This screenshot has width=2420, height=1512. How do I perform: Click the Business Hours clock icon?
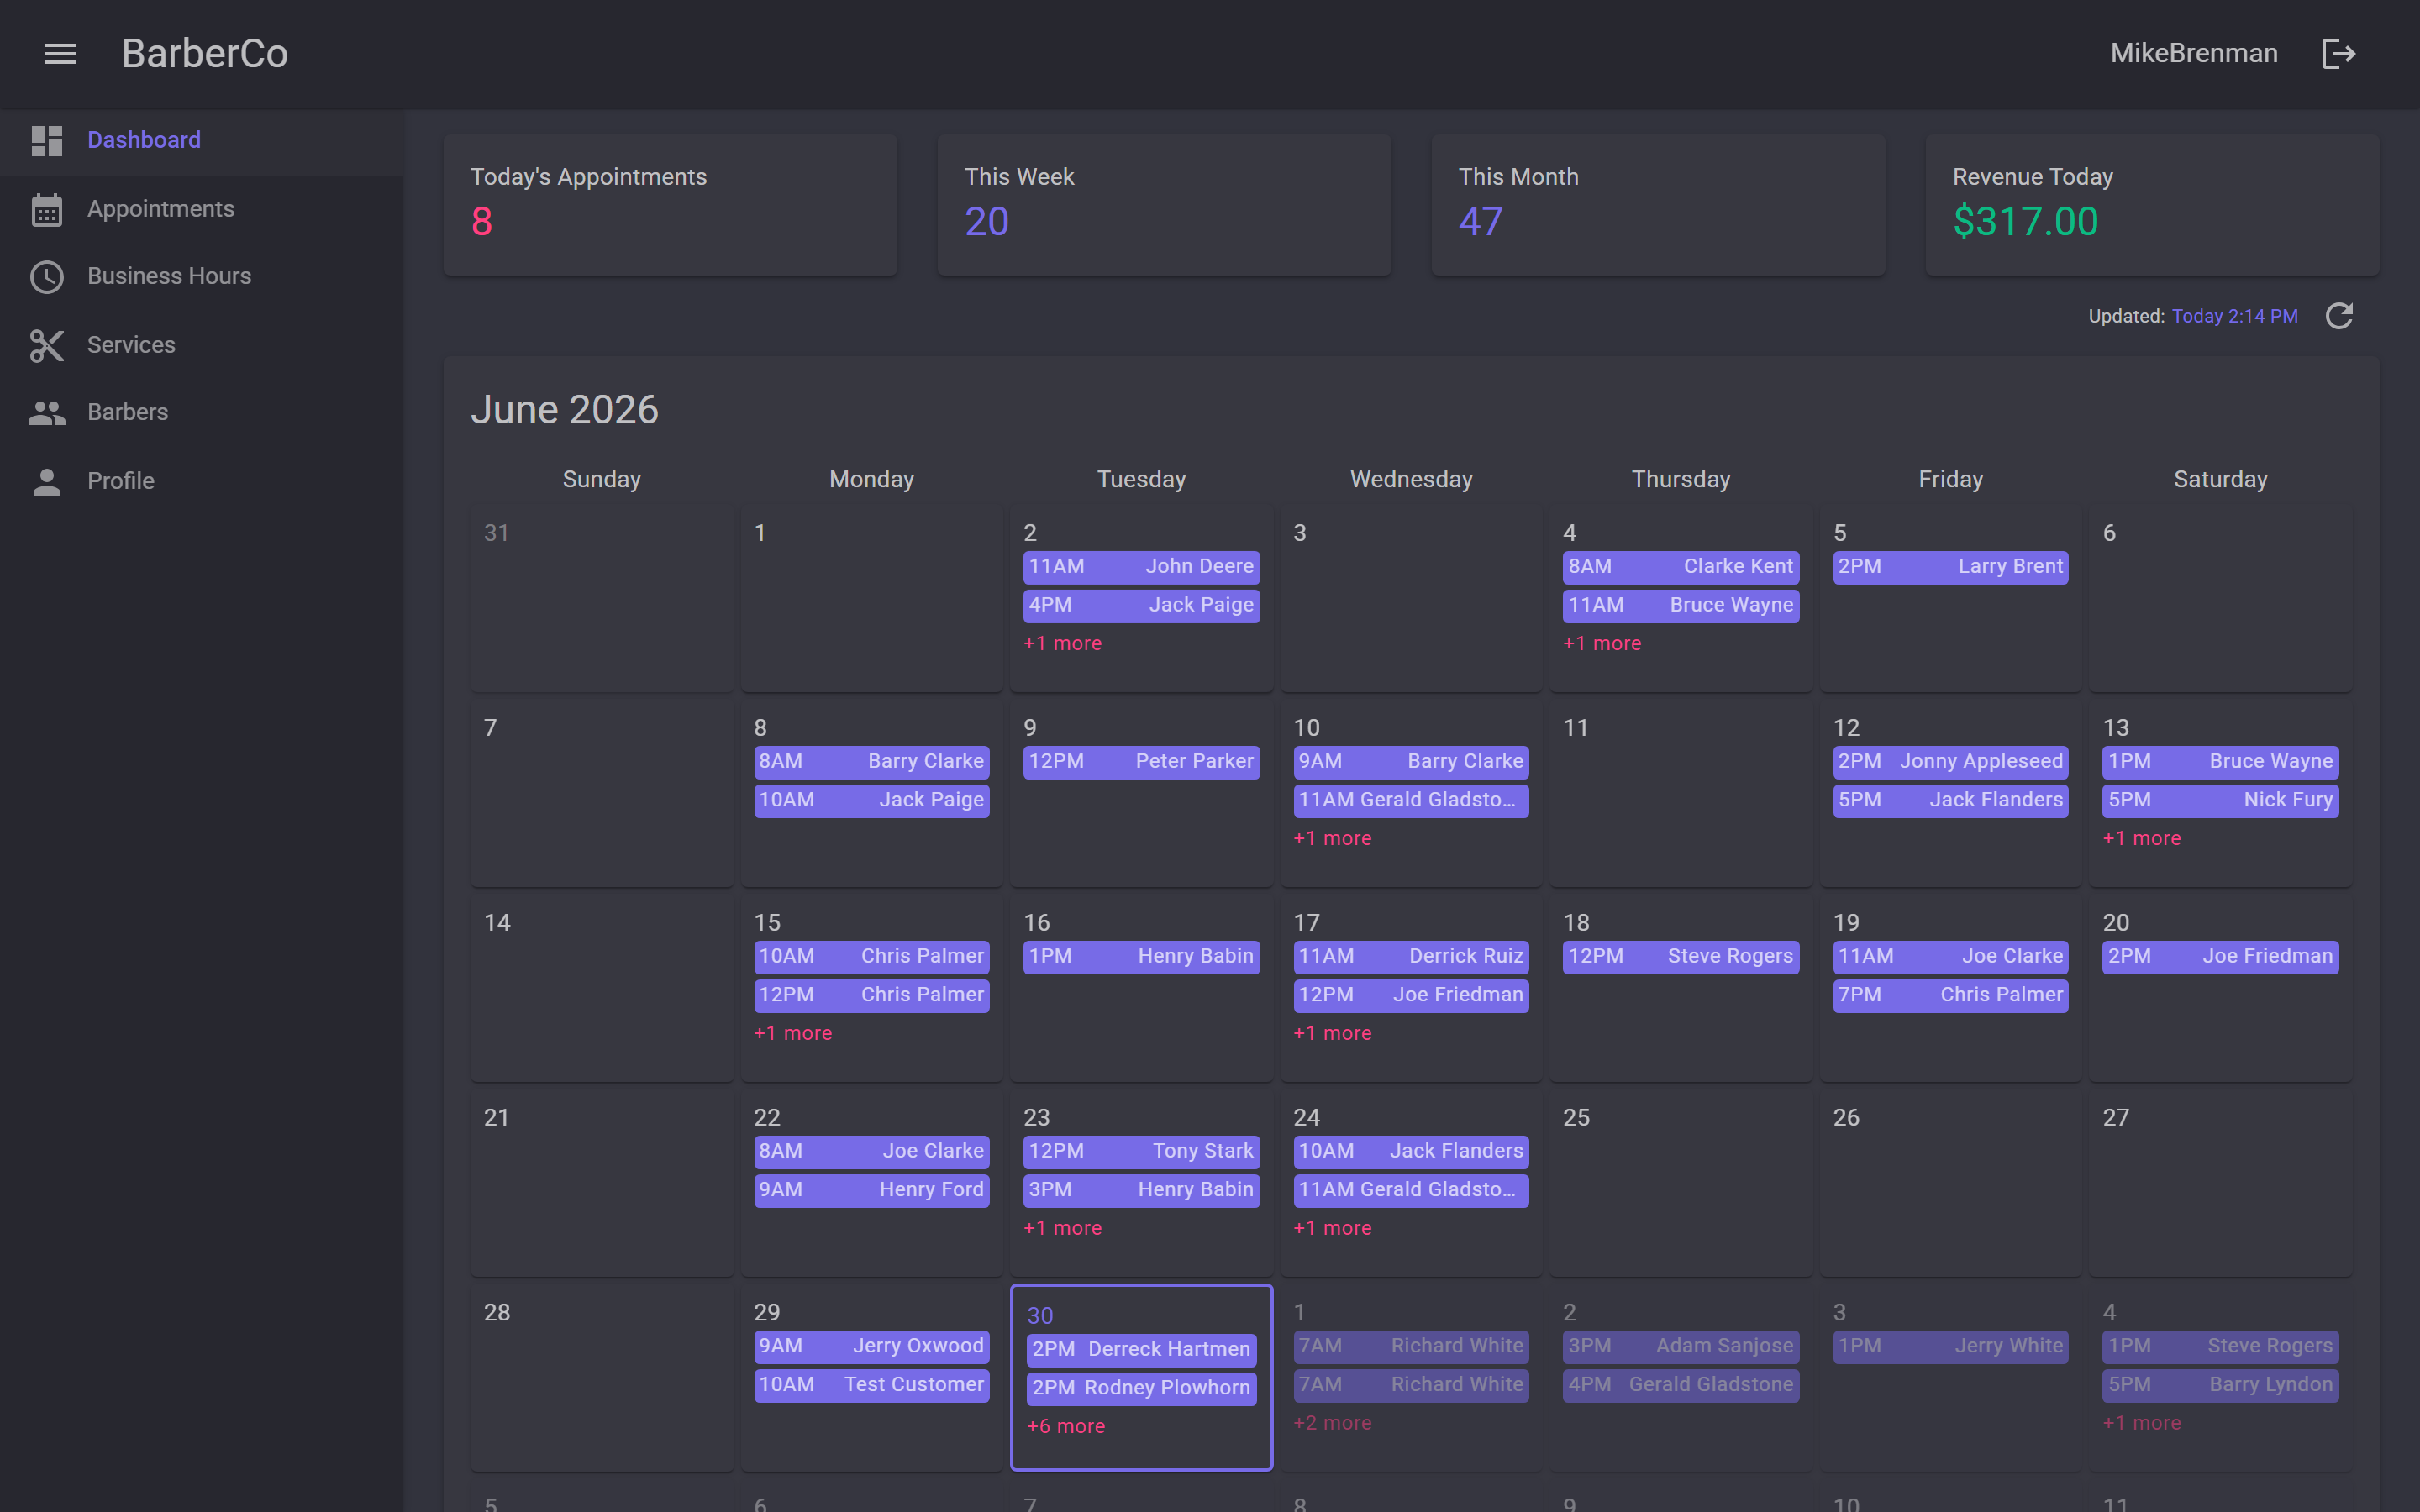47,277
